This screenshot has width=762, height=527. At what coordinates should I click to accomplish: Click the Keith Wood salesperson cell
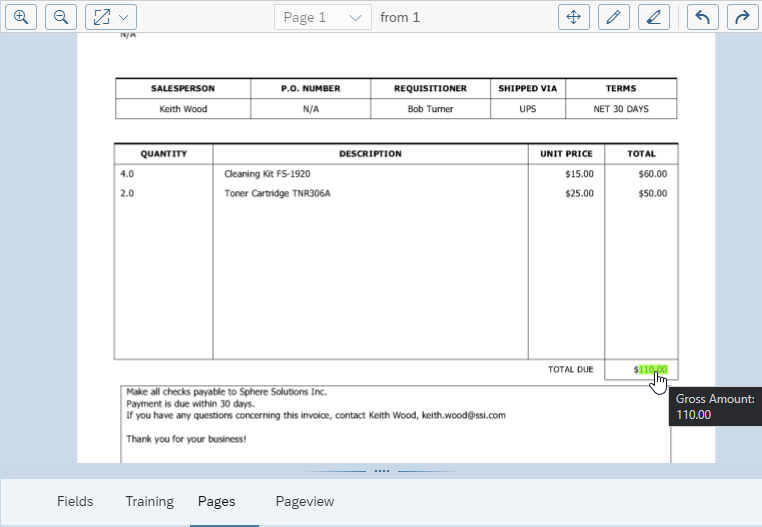pyautogui.click(x=183, y=109)
